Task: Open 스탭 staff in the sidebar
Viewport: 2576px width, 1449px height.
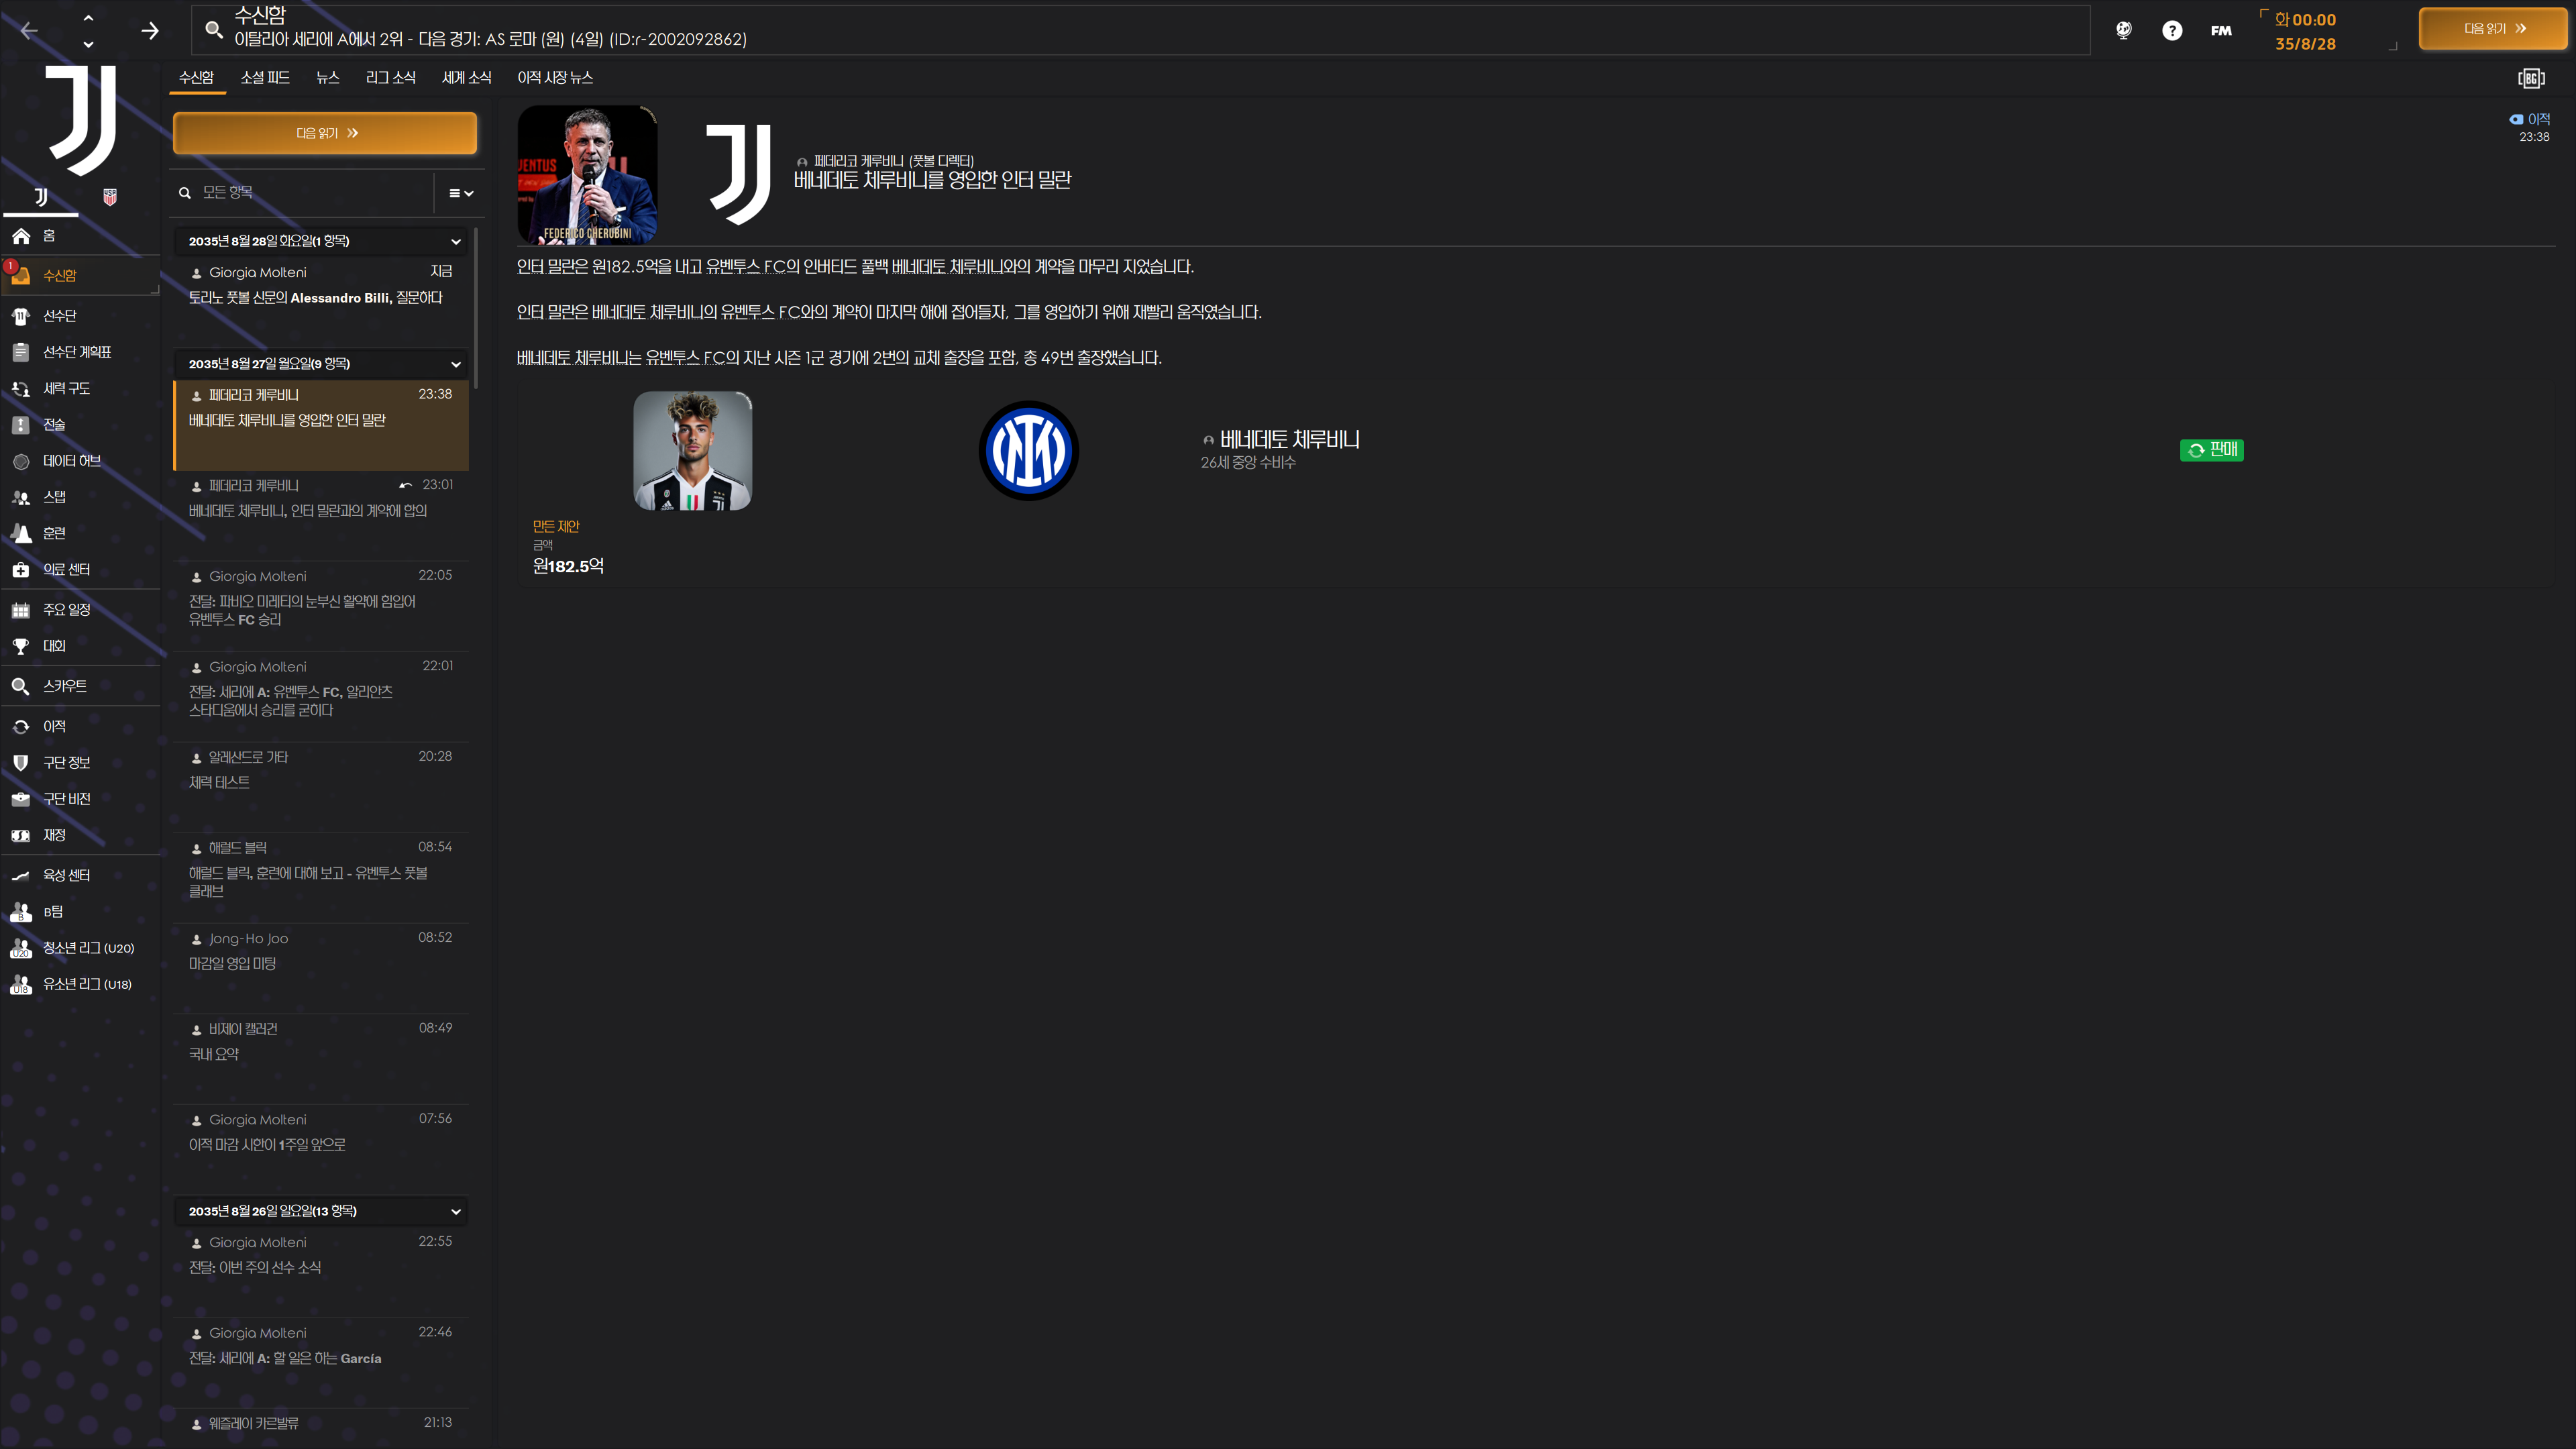Action: point(80,497)
